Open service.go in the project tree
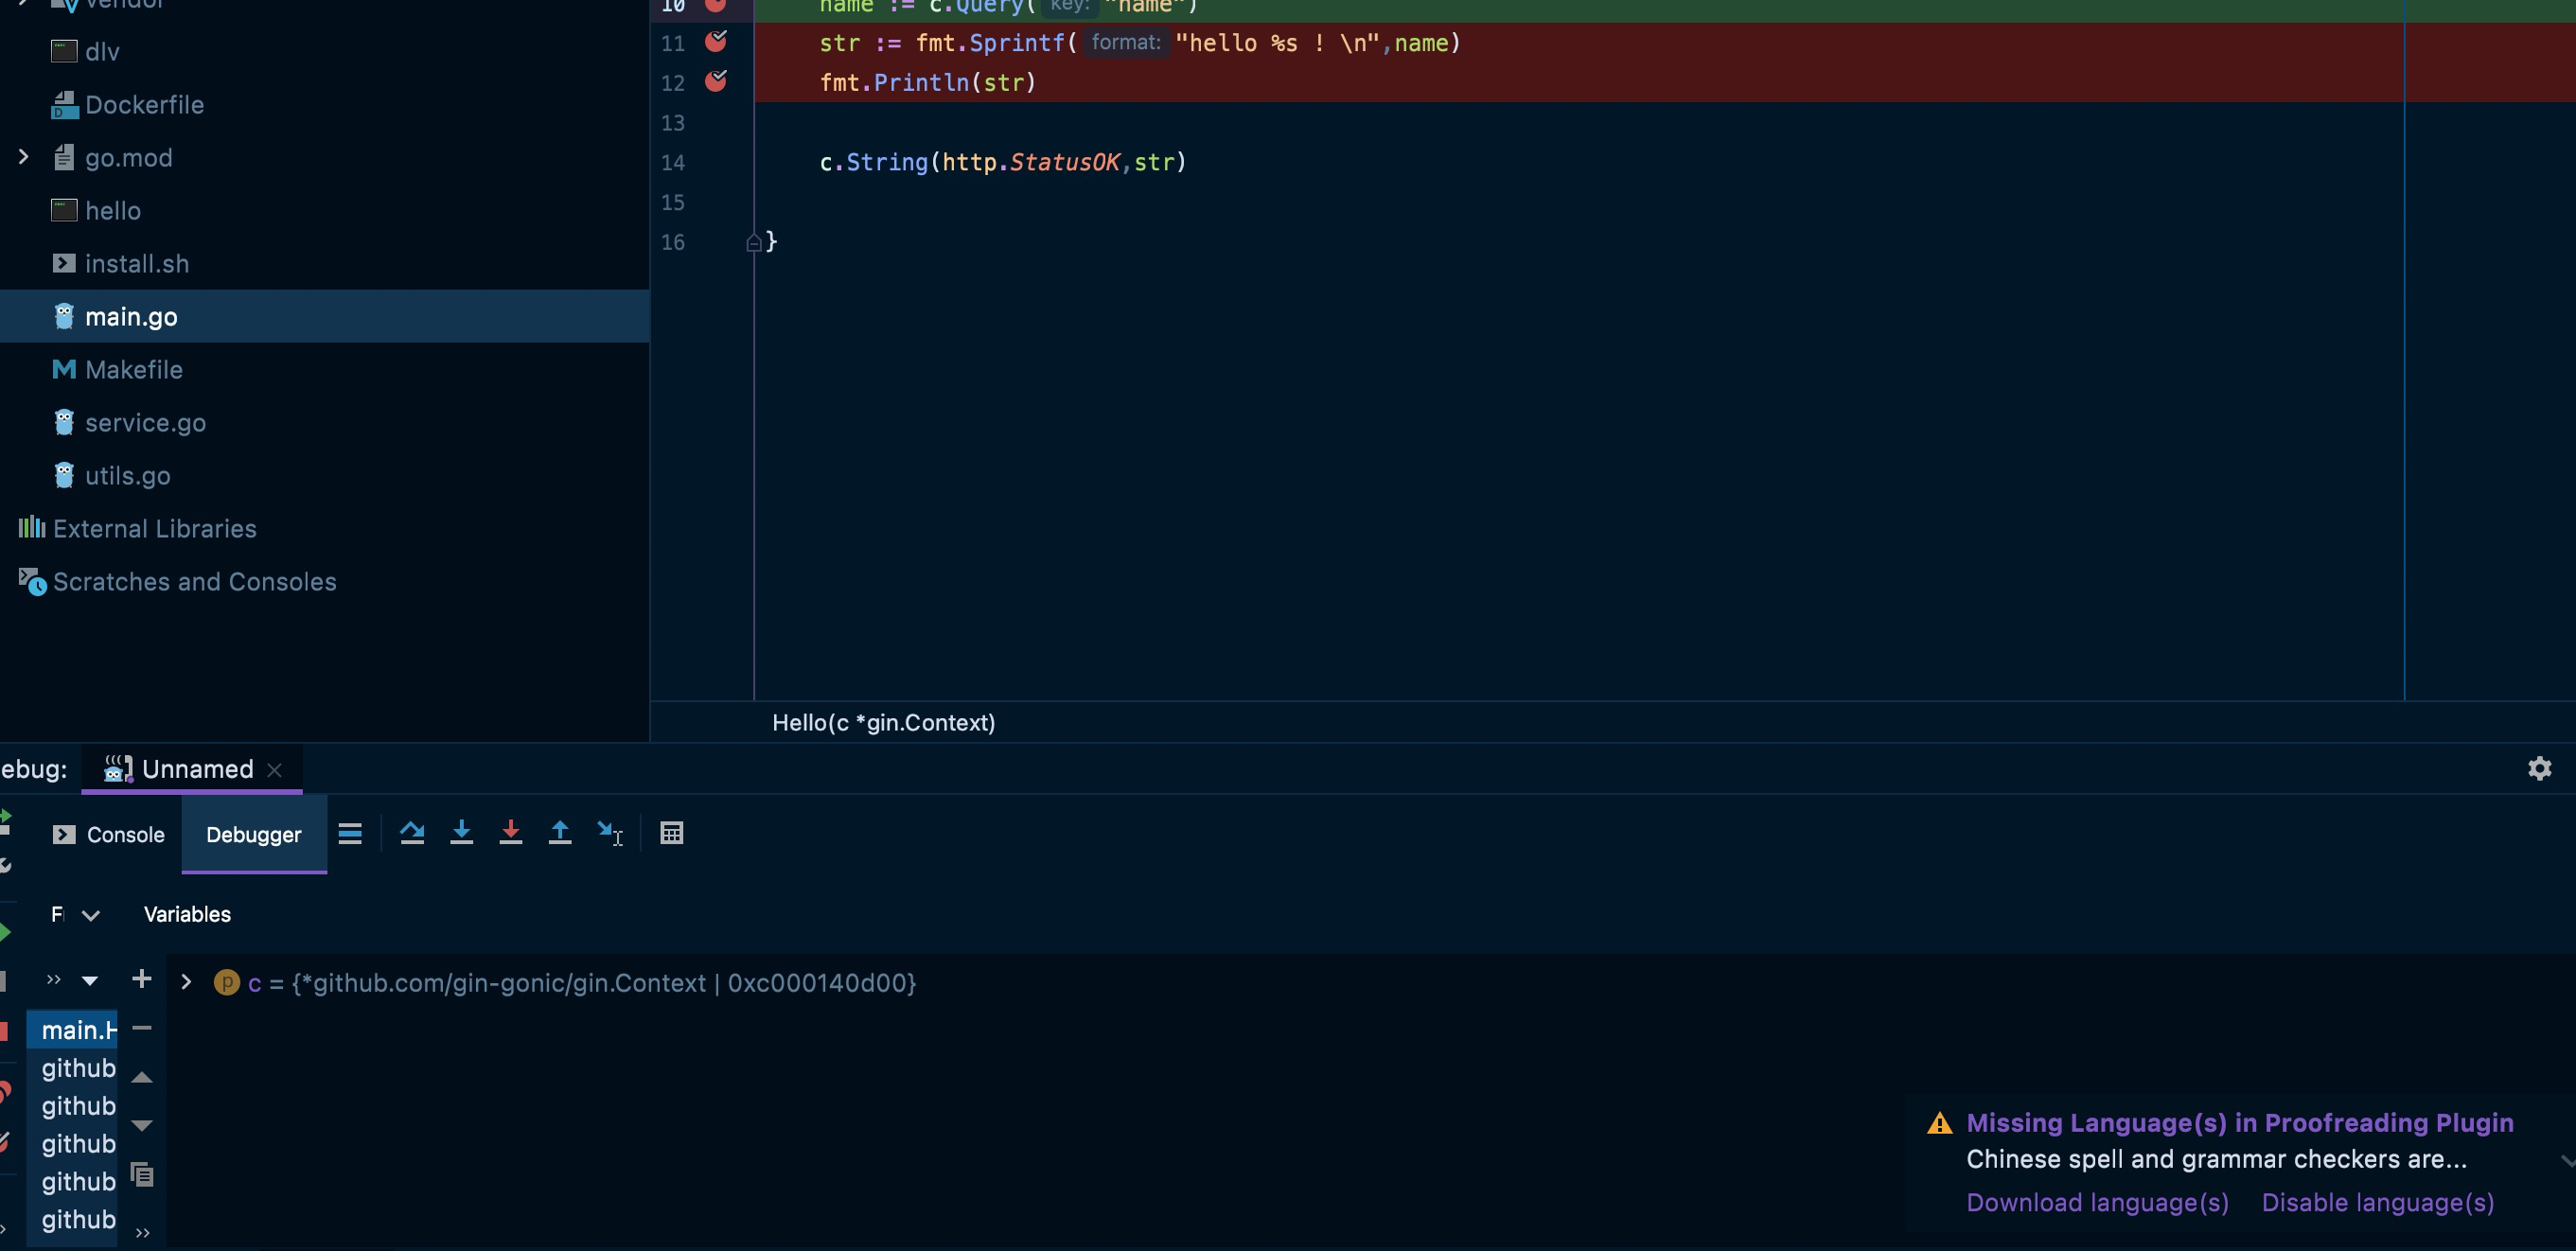Viewport: 2576px width, 1251px height. click(145, 422)
